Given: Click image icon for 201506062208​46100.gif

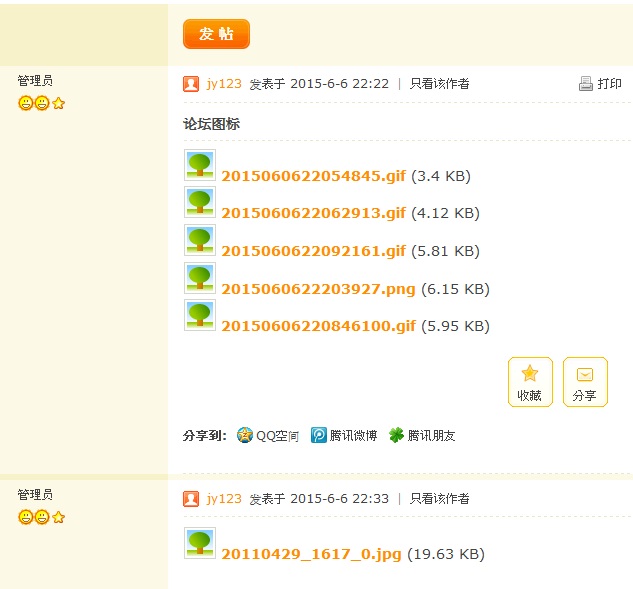Looking at the screenshot, I should click(x=200, y=315).
